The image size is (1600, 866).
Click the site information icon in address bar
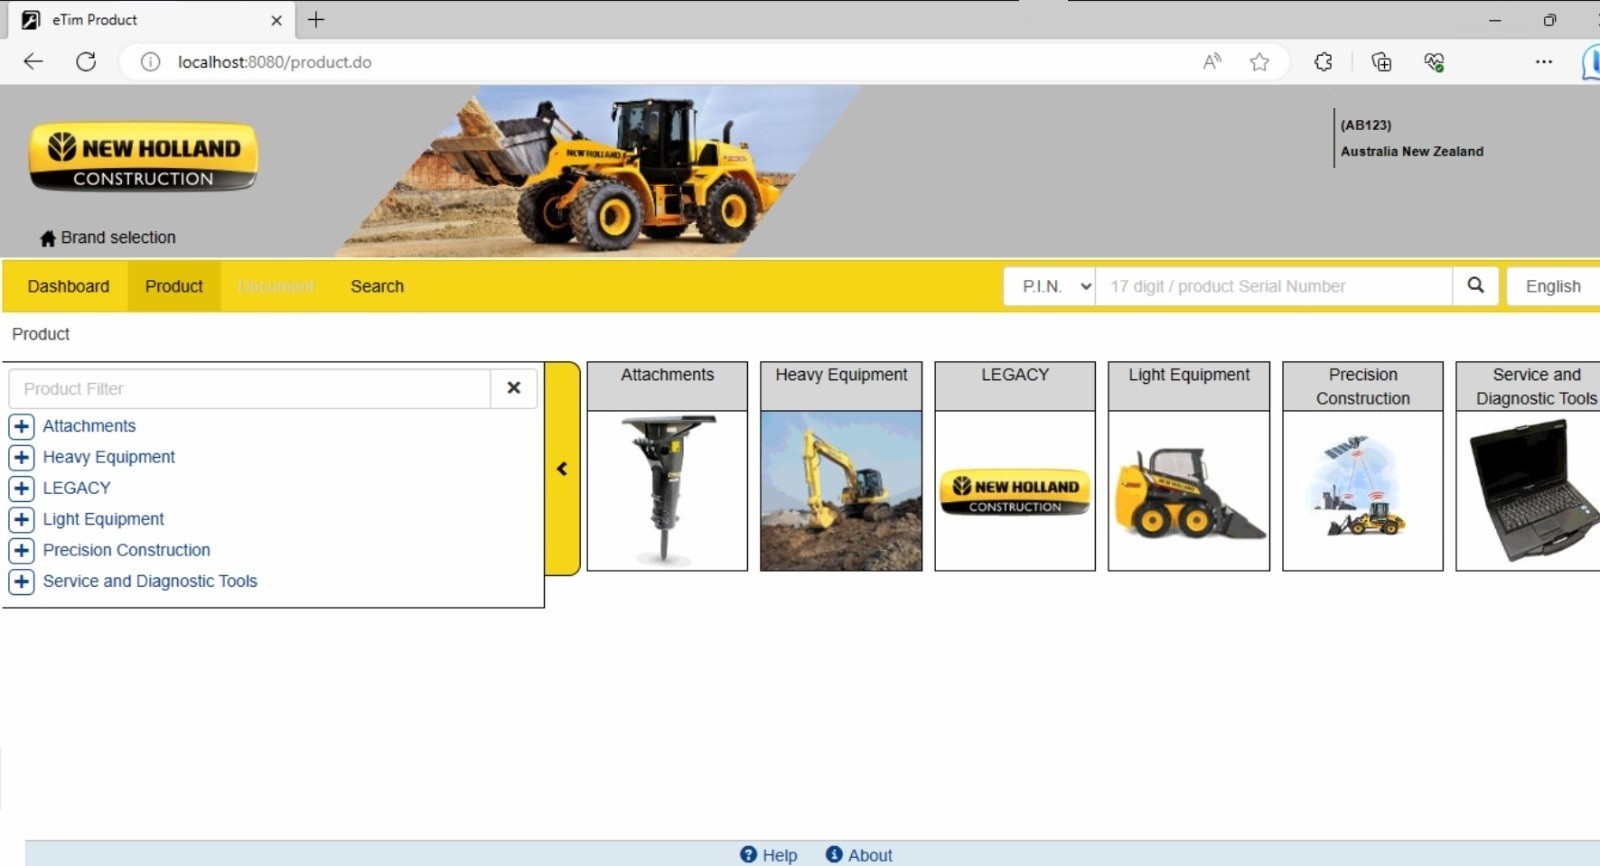(x=150, y=62)
